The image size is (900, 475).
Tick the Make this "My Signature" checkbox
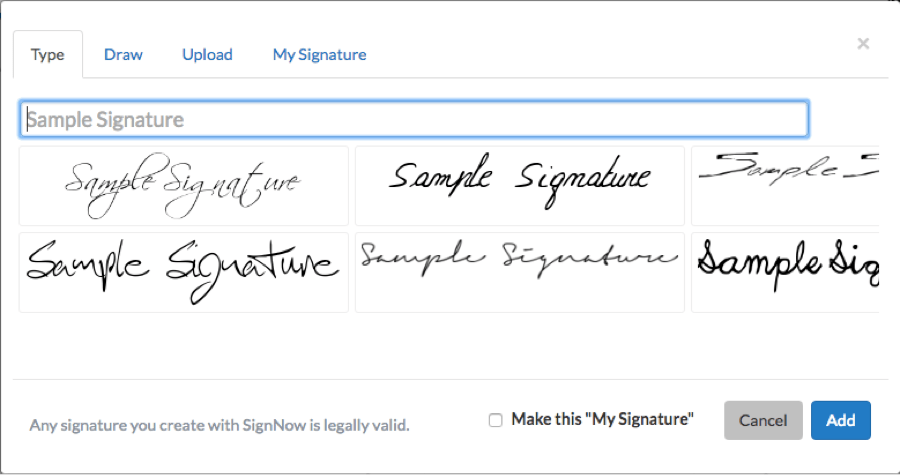pyautogui.click(x=496, y=420)
